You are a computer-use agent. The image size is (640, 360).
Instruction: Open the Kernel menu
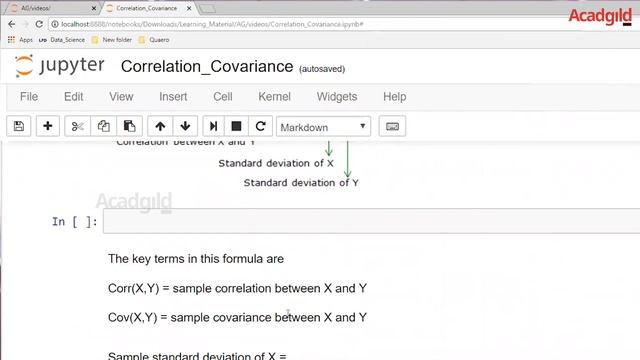(274, 97)
